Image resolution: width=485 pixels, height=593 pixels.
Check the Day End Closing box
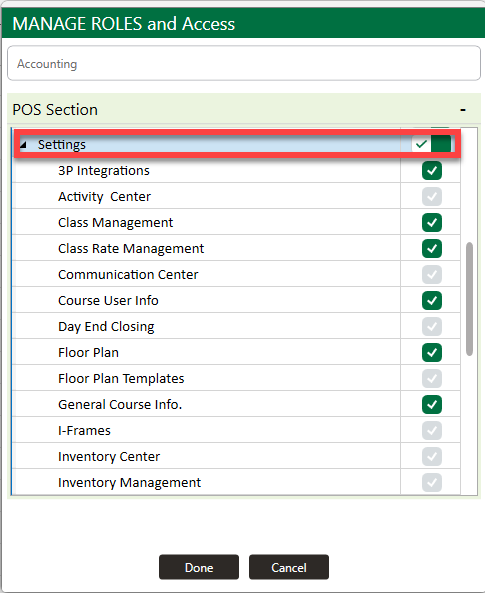[x=432, y=326]
